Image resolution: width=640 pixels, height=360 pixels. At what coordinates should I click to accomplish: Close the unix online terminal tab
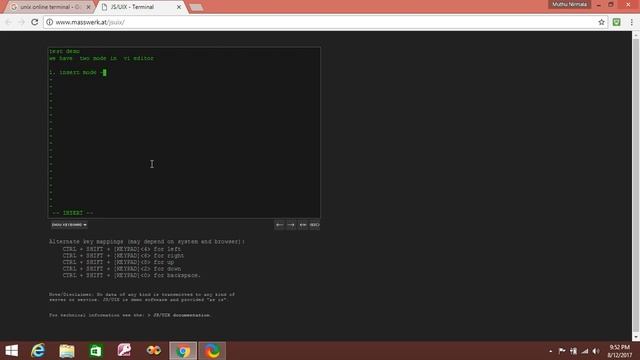coord(89,7)
